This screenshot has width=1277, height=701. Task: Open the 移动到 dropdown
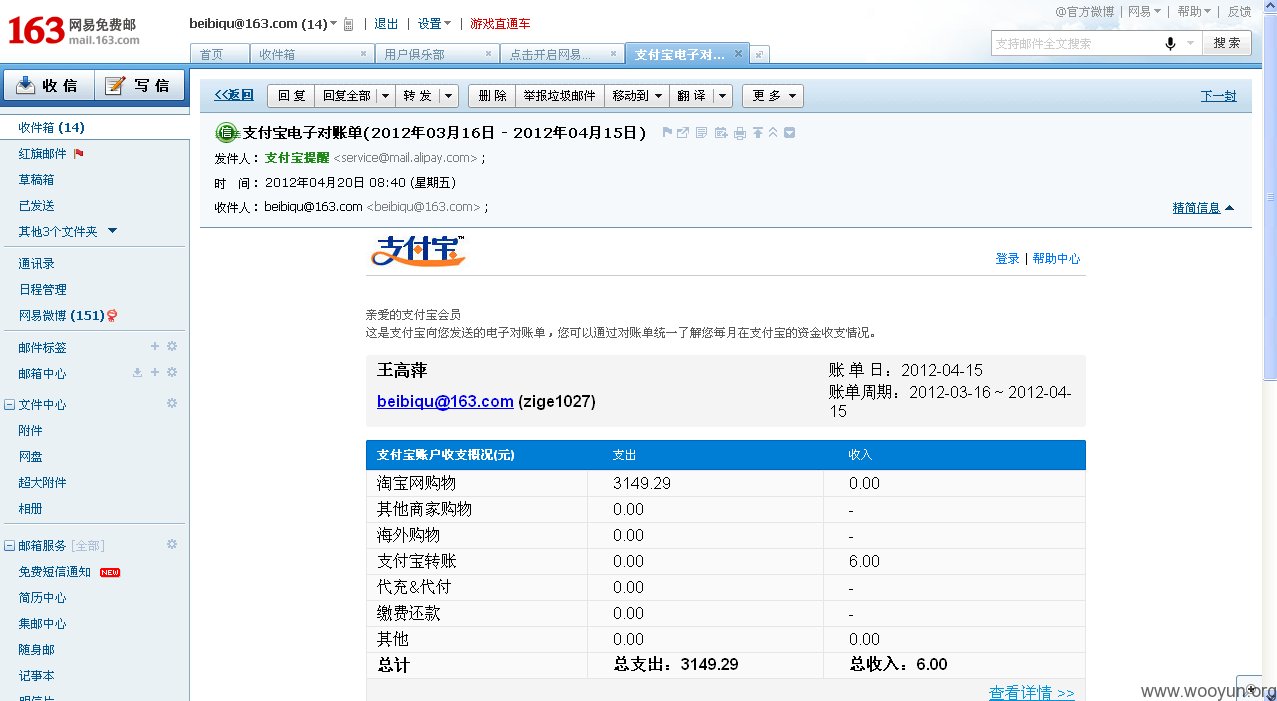pos(639,96)
